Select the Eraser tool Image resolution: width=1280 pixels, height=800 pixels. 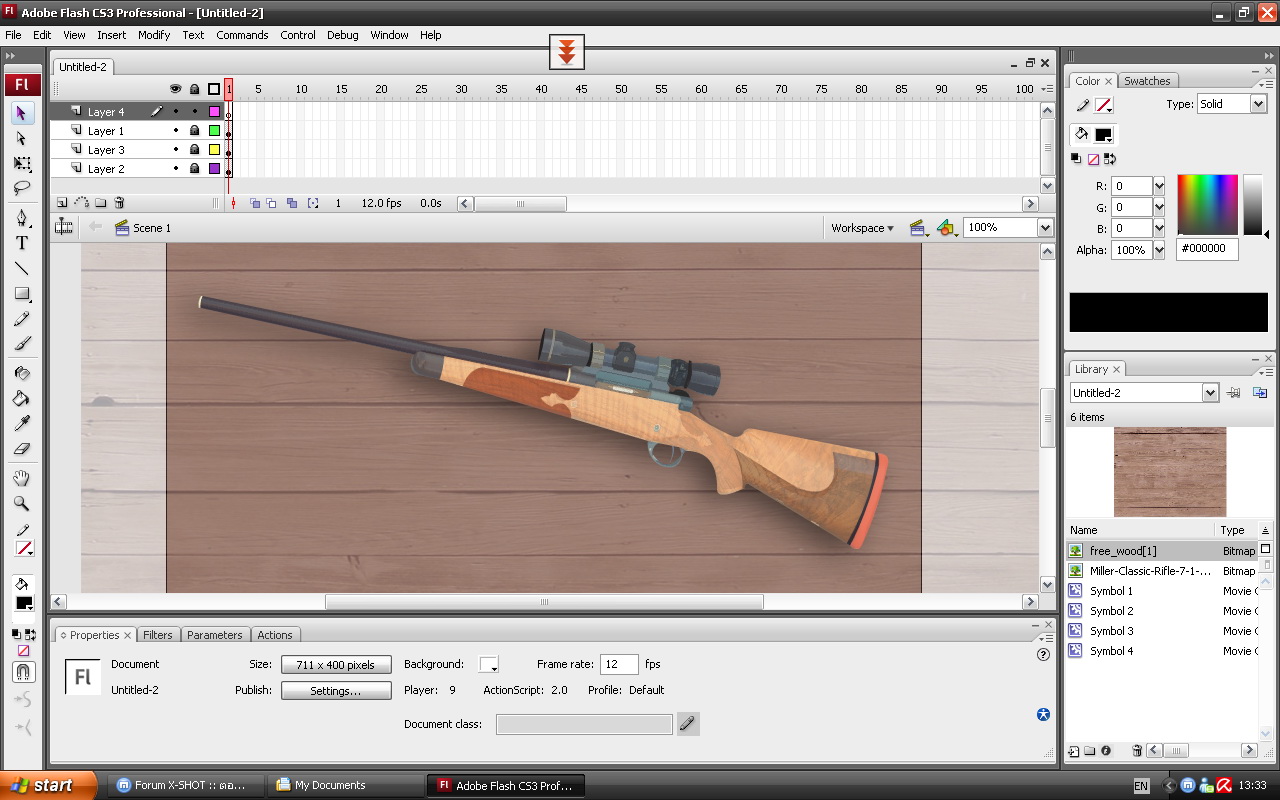click(x=22, y=449)
